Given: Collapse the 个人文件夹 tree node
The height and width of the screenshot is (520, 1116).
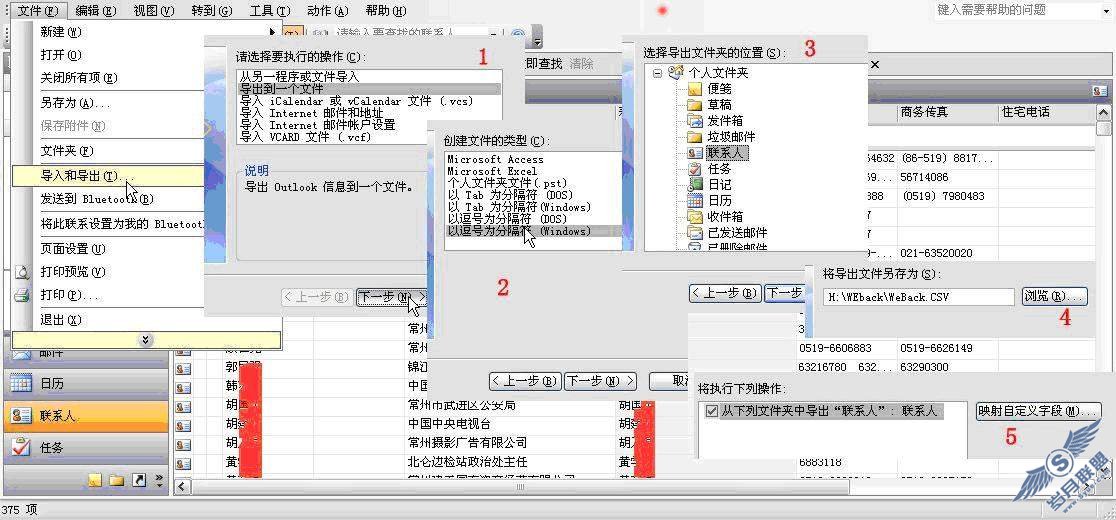Looking at the screenshot, I should coord(657,73).
